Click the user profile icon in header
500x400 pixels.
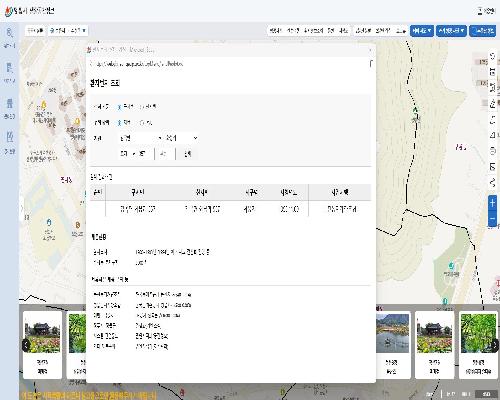[480, 11]
